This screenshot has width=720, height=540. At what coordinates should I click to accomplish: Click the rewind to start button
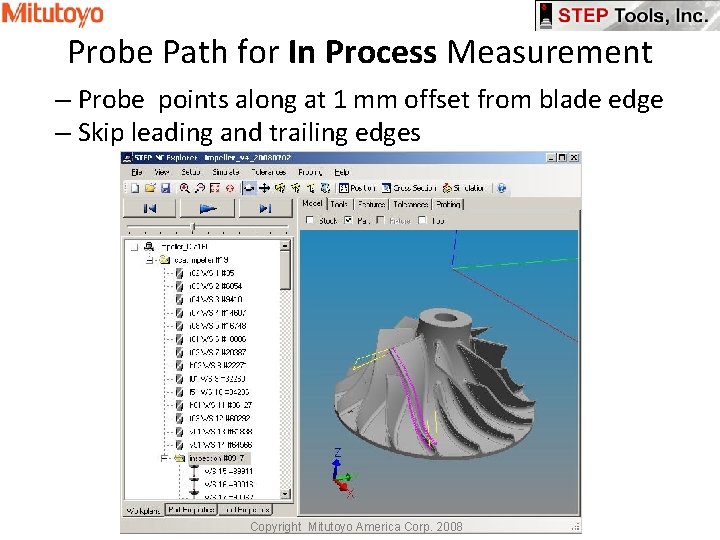click(150, 208)
